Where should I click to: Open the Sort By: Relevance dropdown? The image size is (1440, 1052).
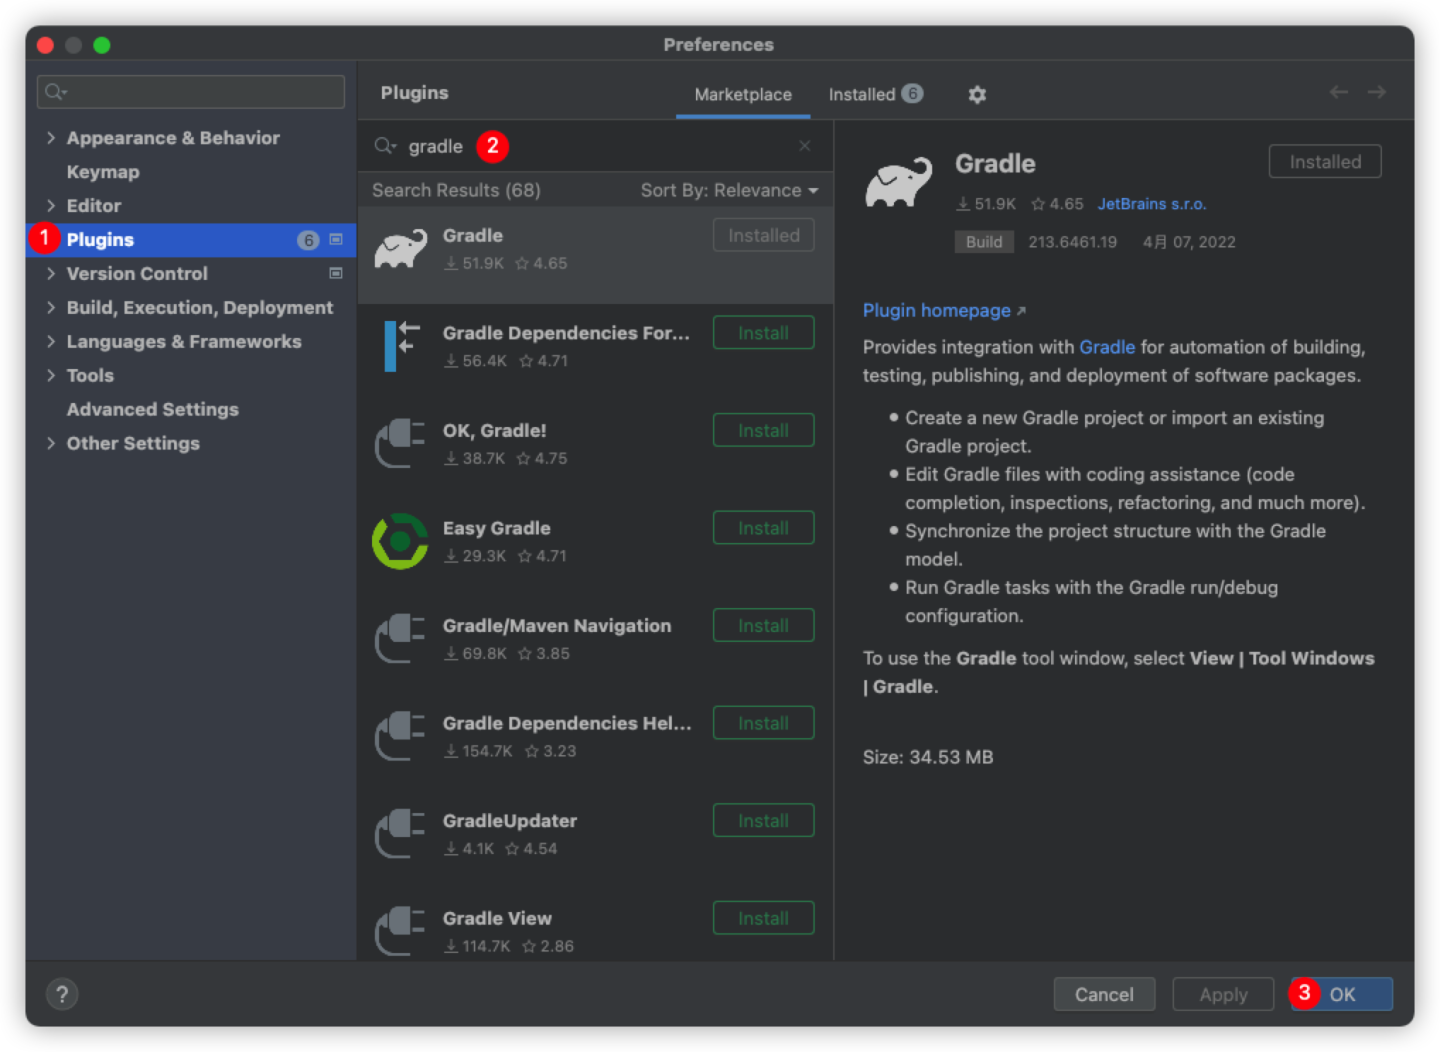(729, 190)
